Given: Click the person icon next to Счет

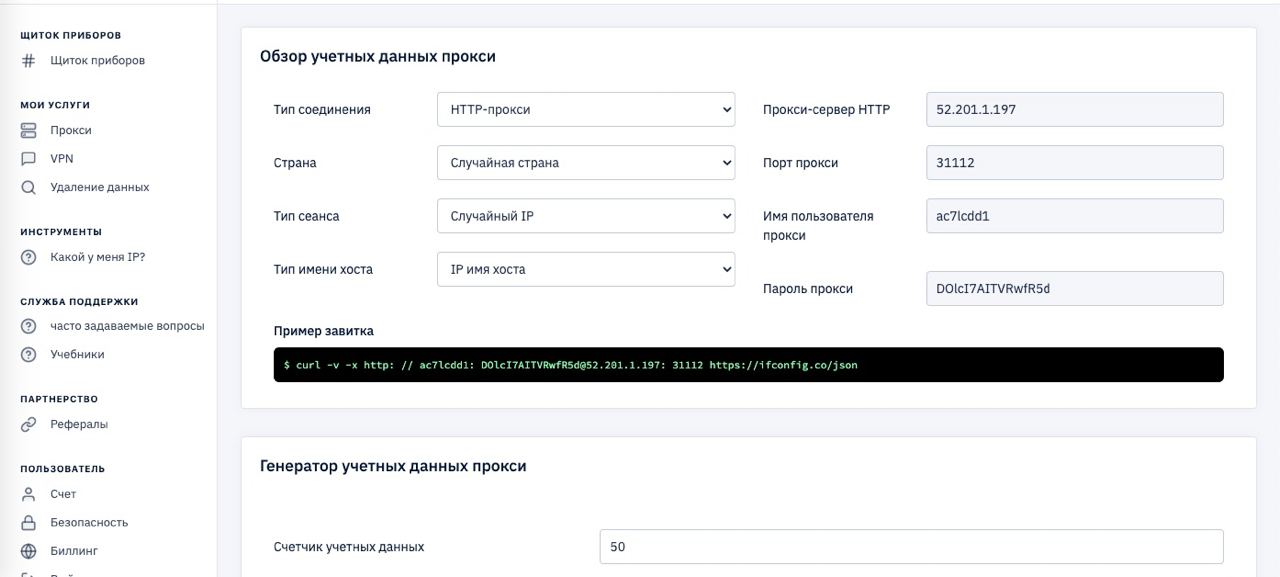Looking at the screenshot, I should click(29, 495).
